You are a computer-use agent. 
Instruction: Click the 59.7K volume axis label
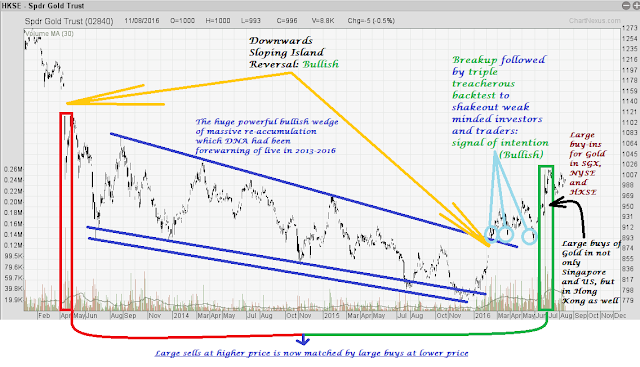[13, 278]
